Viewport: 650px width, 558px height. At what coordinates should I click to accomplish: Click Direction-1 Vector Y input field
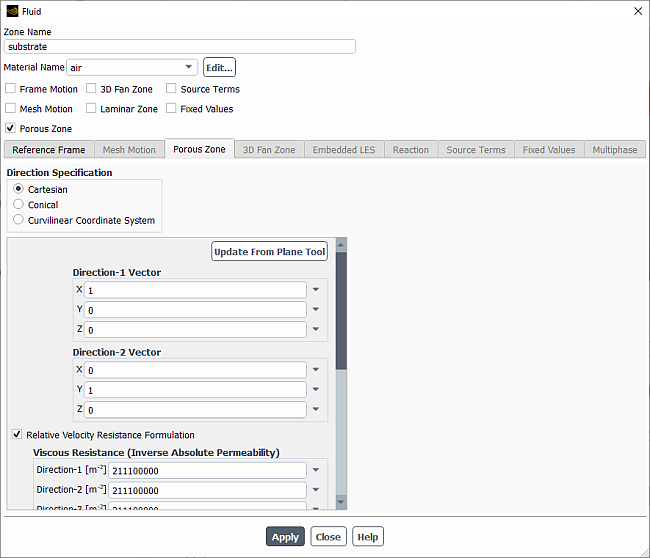click(x=195, y=310)
